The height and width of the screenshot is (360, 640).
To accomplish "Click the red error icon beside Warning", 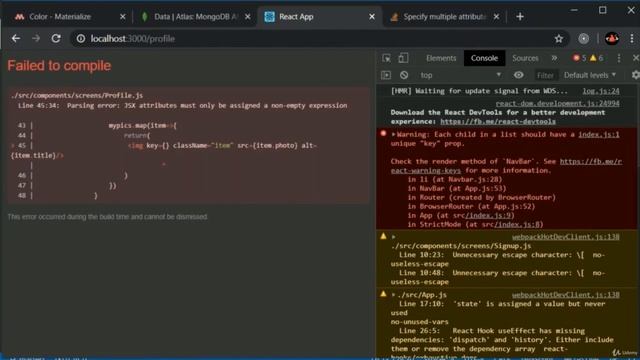I will [x=383, y=133].
